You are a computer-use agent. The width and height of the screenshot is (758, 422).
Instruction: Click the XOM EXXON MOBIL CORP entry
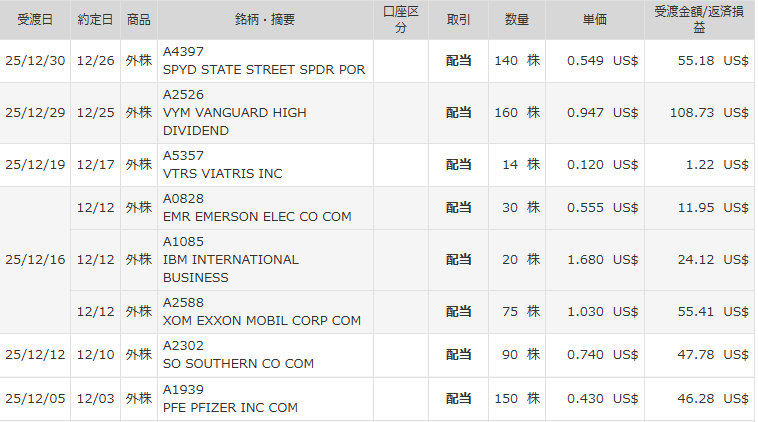[261, 320]
